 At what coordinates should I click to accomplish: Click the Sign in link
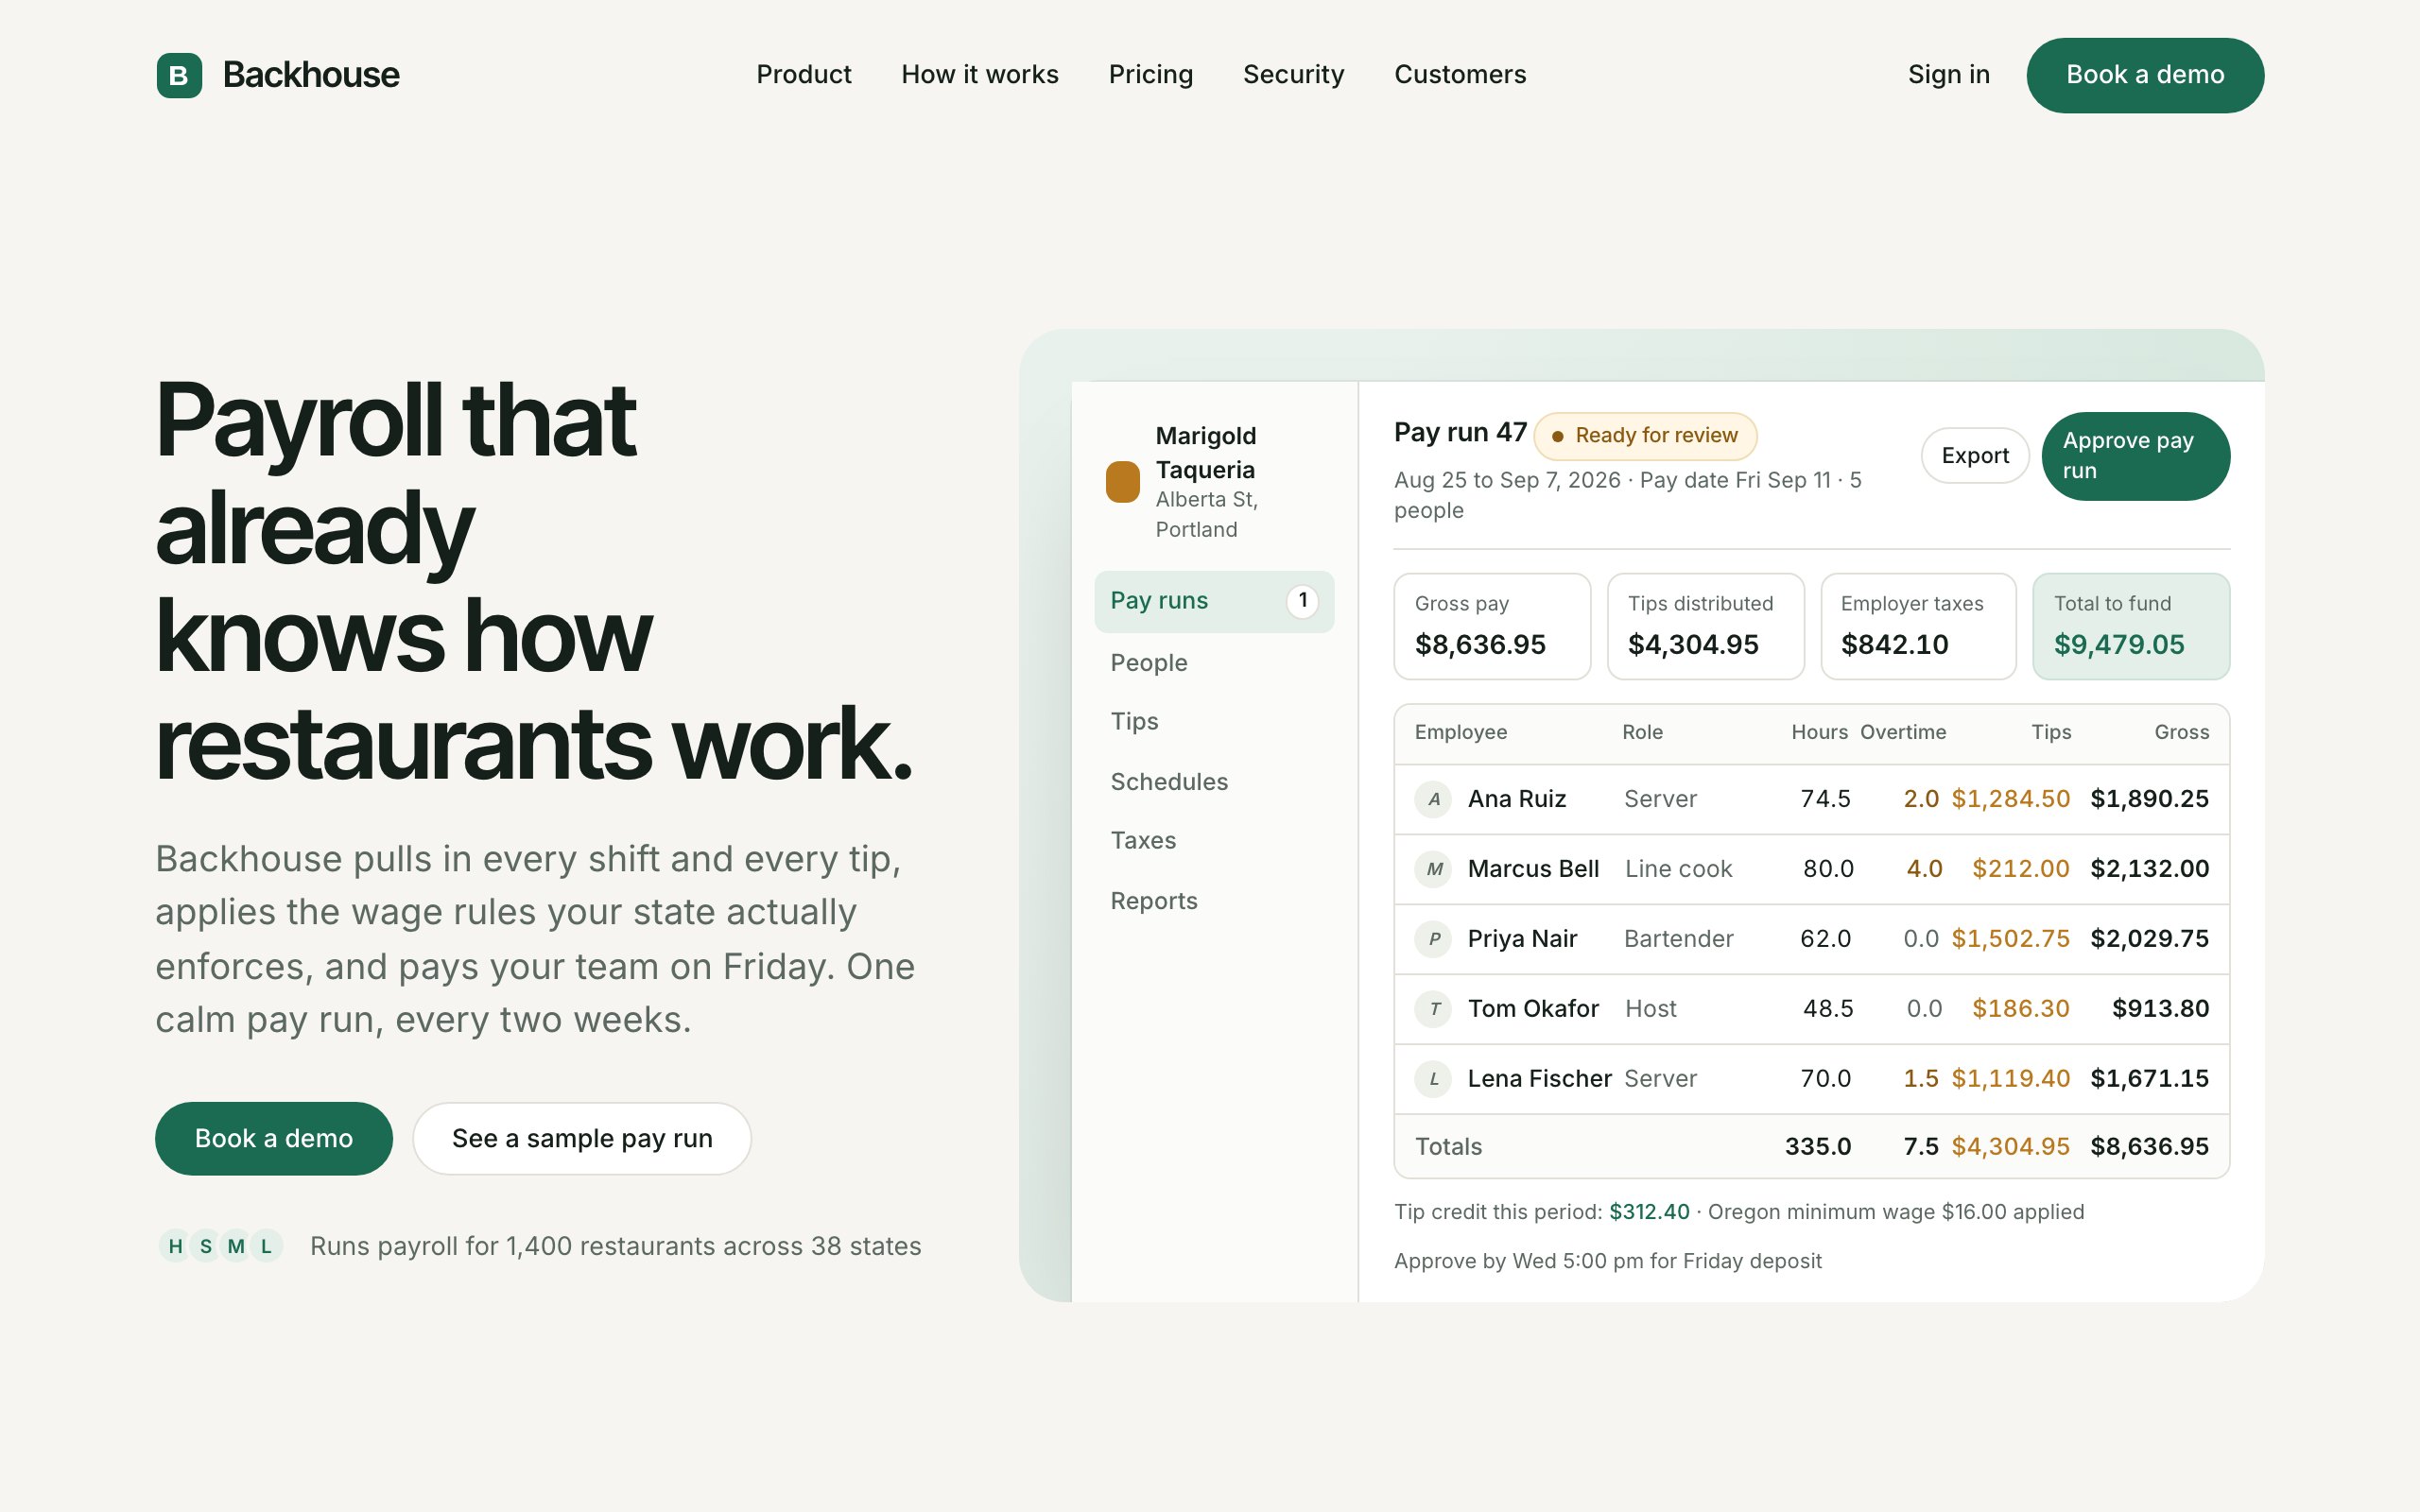[x=1948, y=75]
